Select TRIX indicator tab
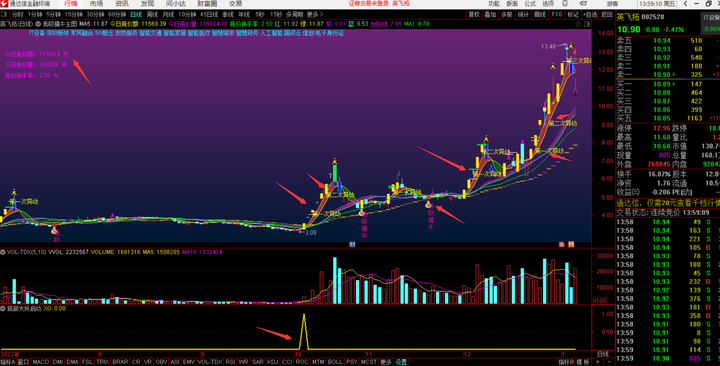720x366 pixels. pyautogui.click(x=102, y=362)
